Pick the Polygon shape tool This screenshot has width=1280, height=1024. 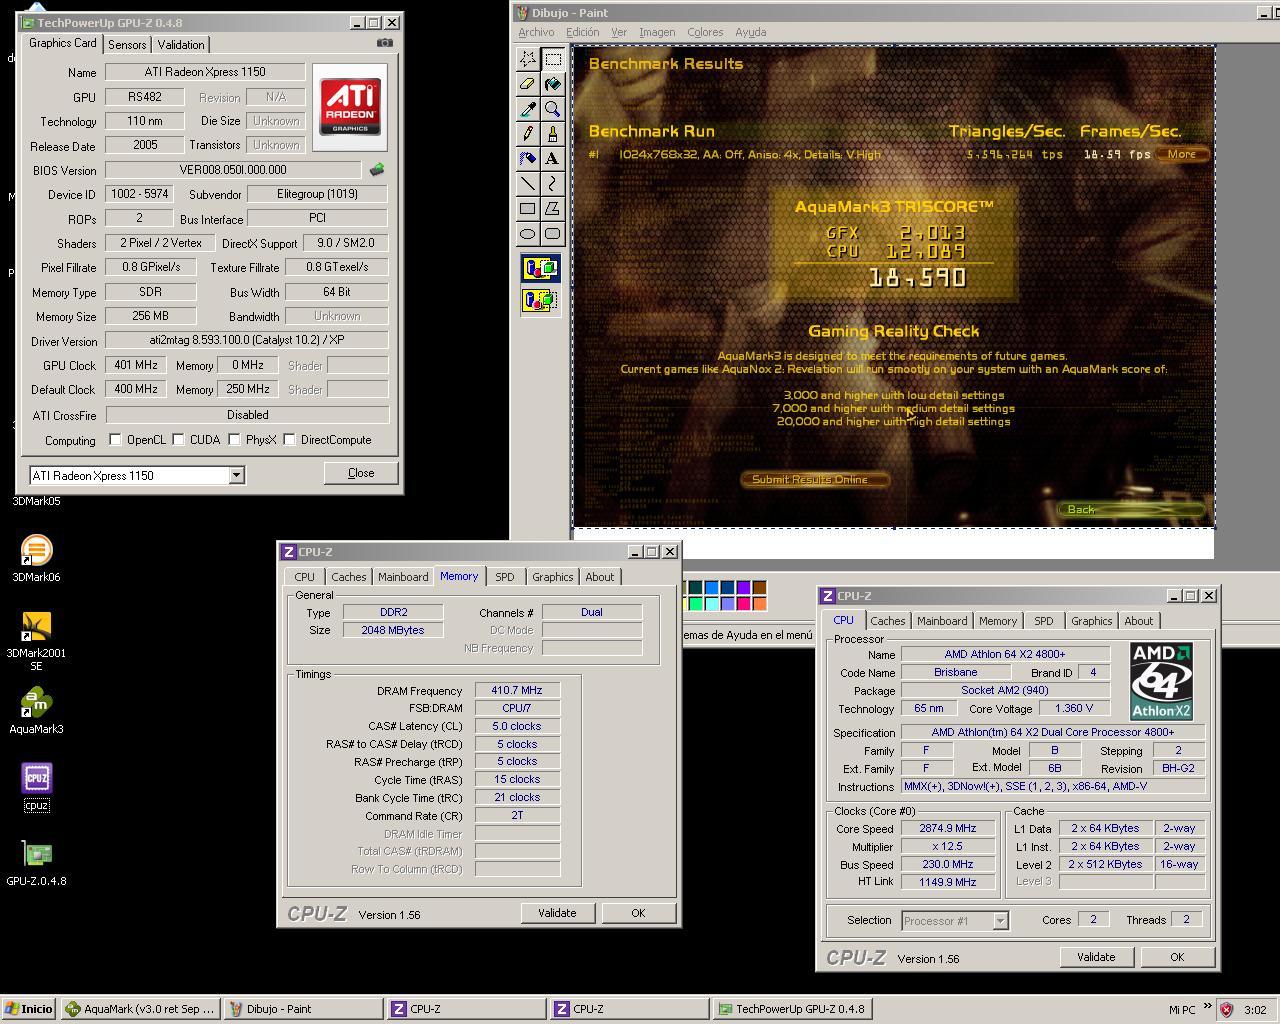pyautogui.click(x=553, y=209)
